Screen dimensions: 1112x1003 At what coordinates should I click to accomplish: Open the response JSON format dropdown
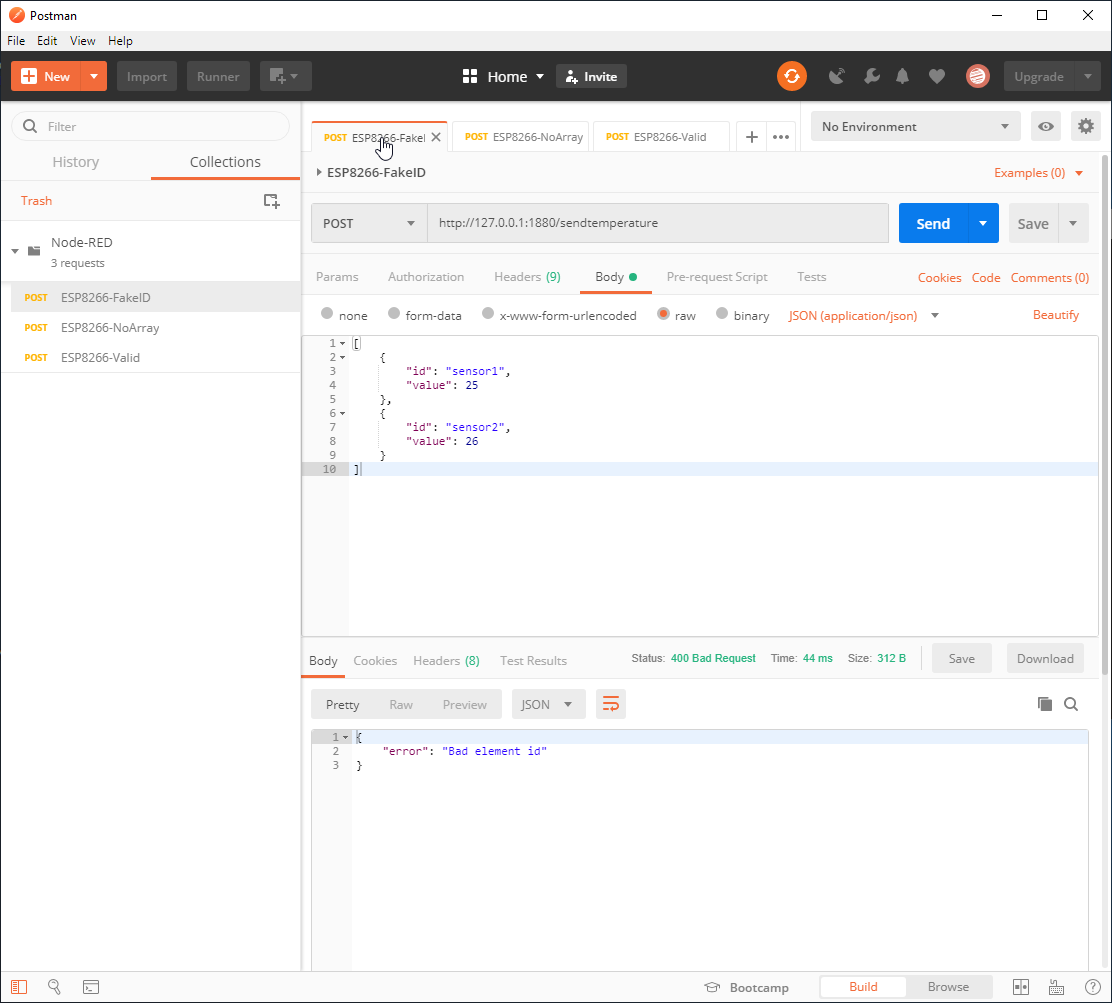[548, 704]
